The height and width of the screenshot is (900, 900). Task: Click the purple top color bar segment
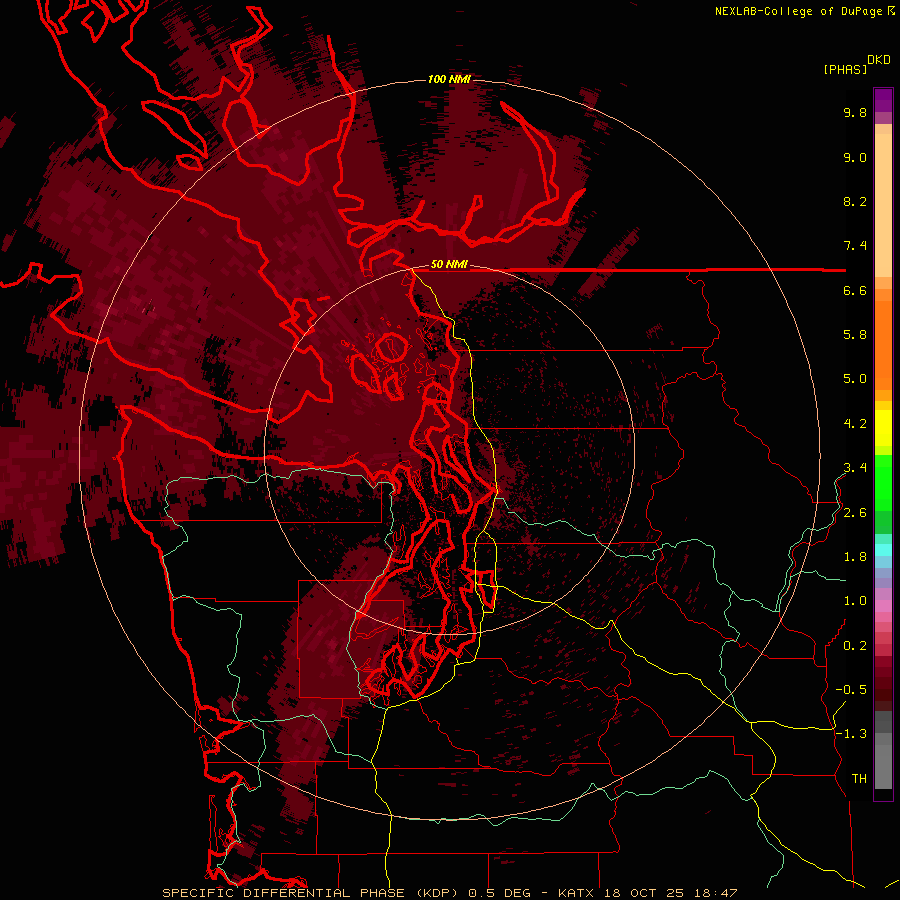coord(883,101)
